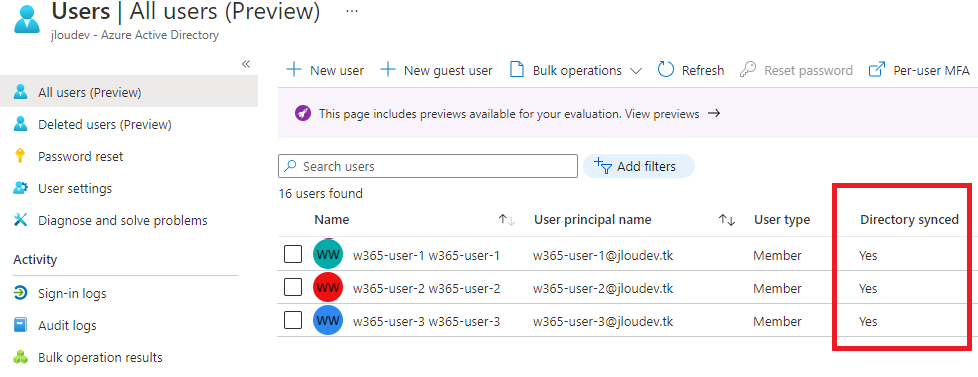Click New user button
The width and height of the screenshot is (978, 377).
(x=325, y=71)
